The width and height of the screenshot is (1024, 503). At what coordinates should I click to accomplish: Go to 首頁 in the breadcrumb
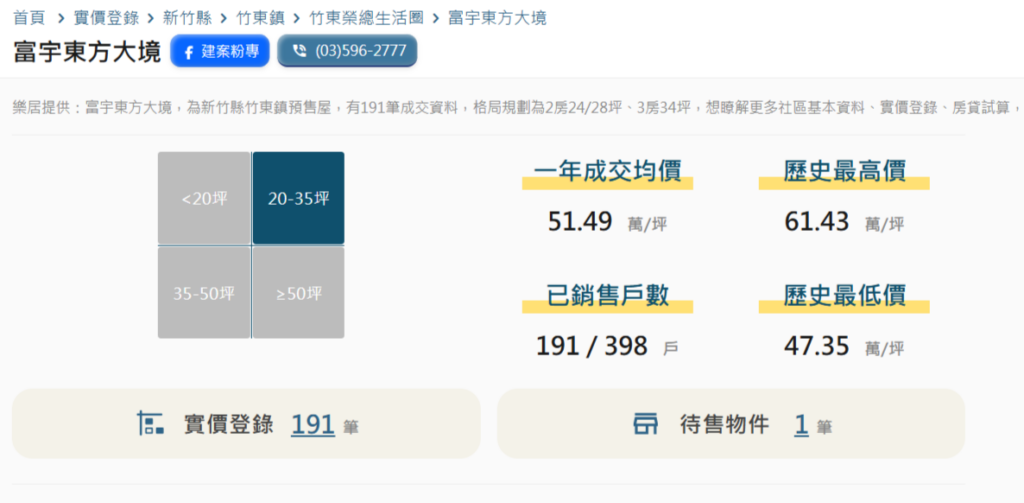[x=29, y=18]
